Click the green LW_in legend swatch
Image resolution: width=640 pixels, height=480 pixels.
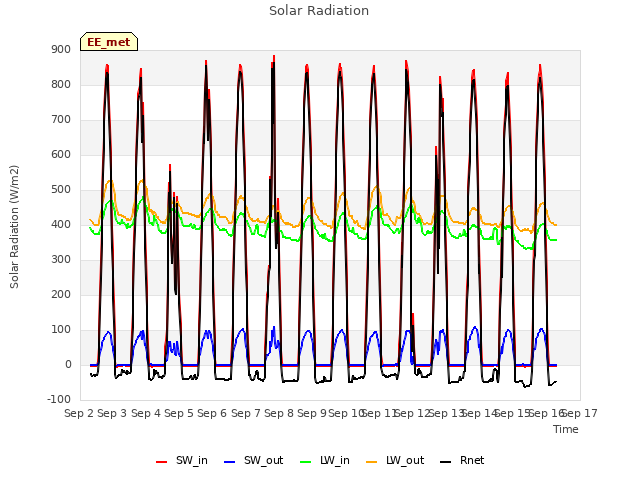tap(306, 462)
